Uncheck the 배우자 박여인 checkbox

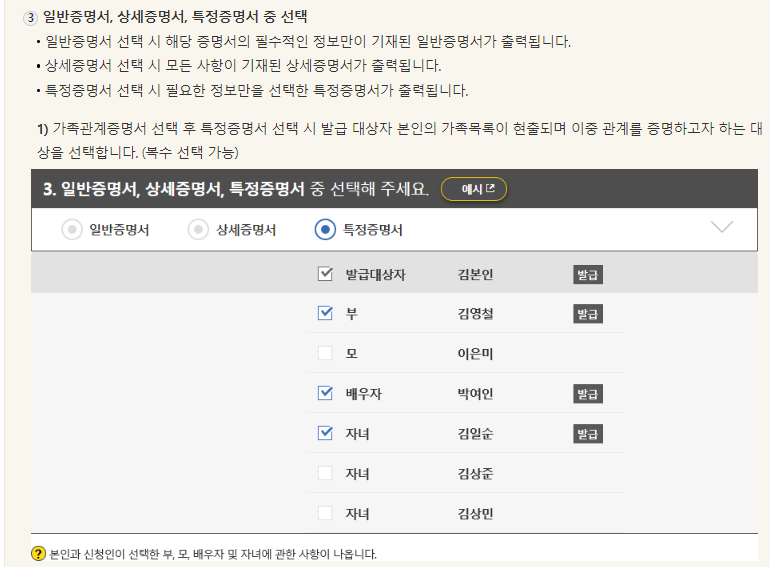325,393
